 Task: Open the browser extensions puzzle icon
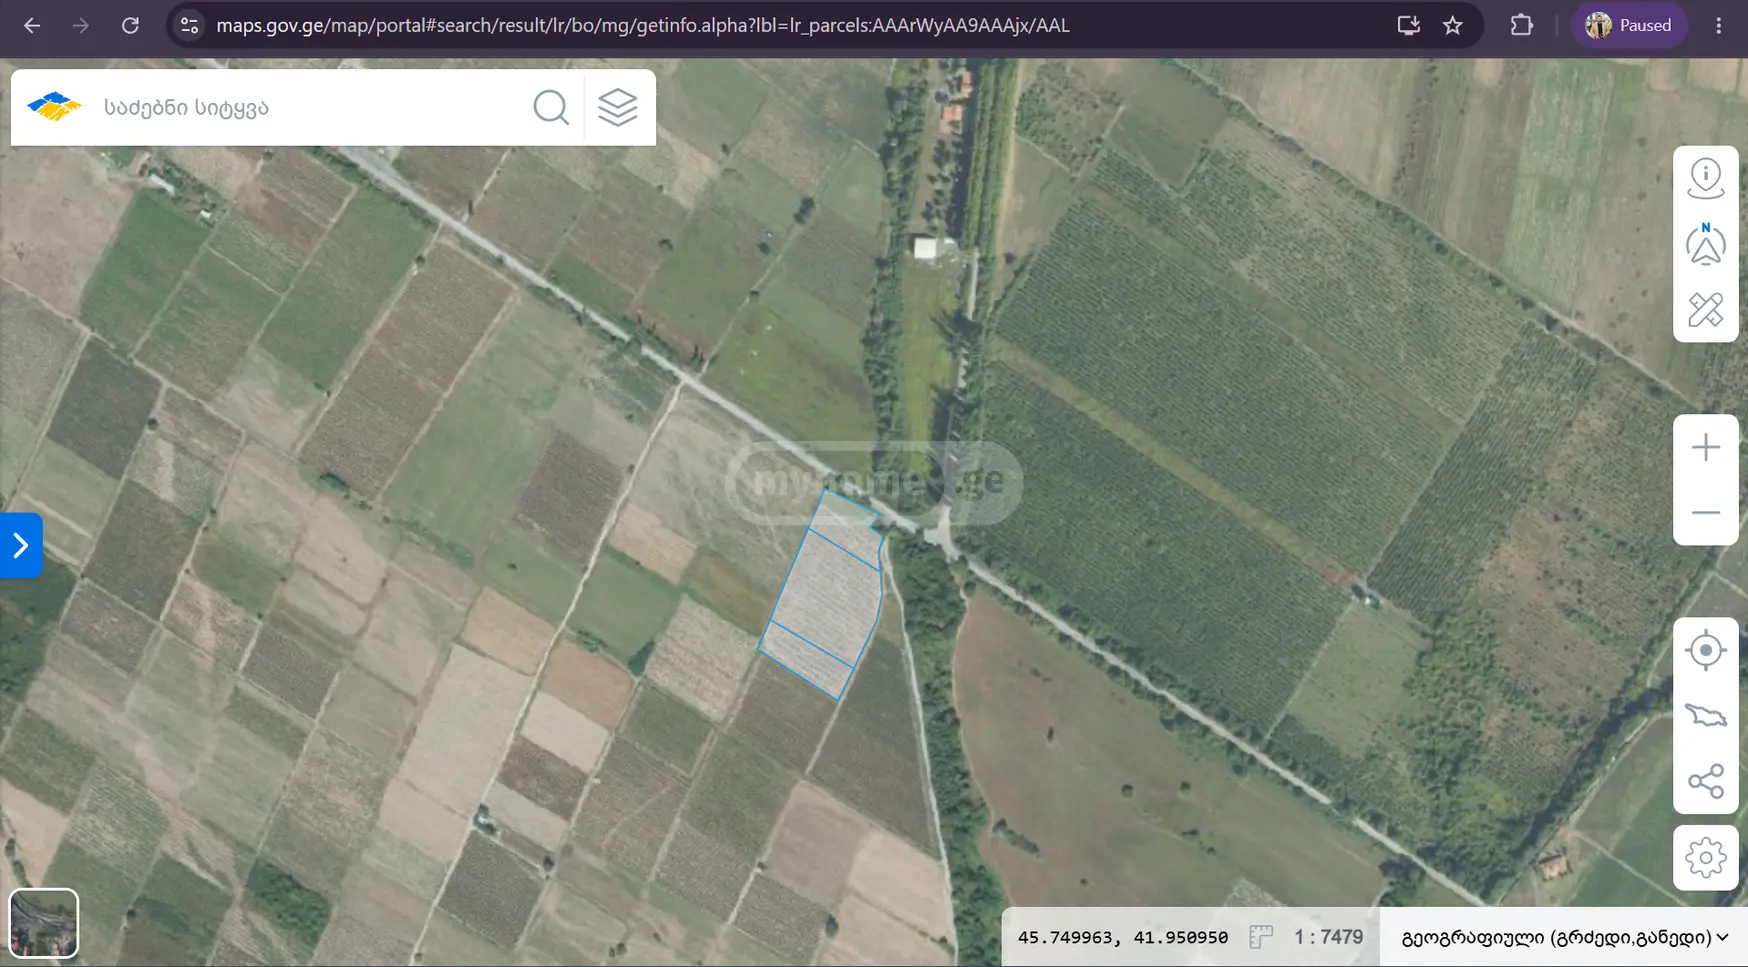click(x=1521, y=26)
